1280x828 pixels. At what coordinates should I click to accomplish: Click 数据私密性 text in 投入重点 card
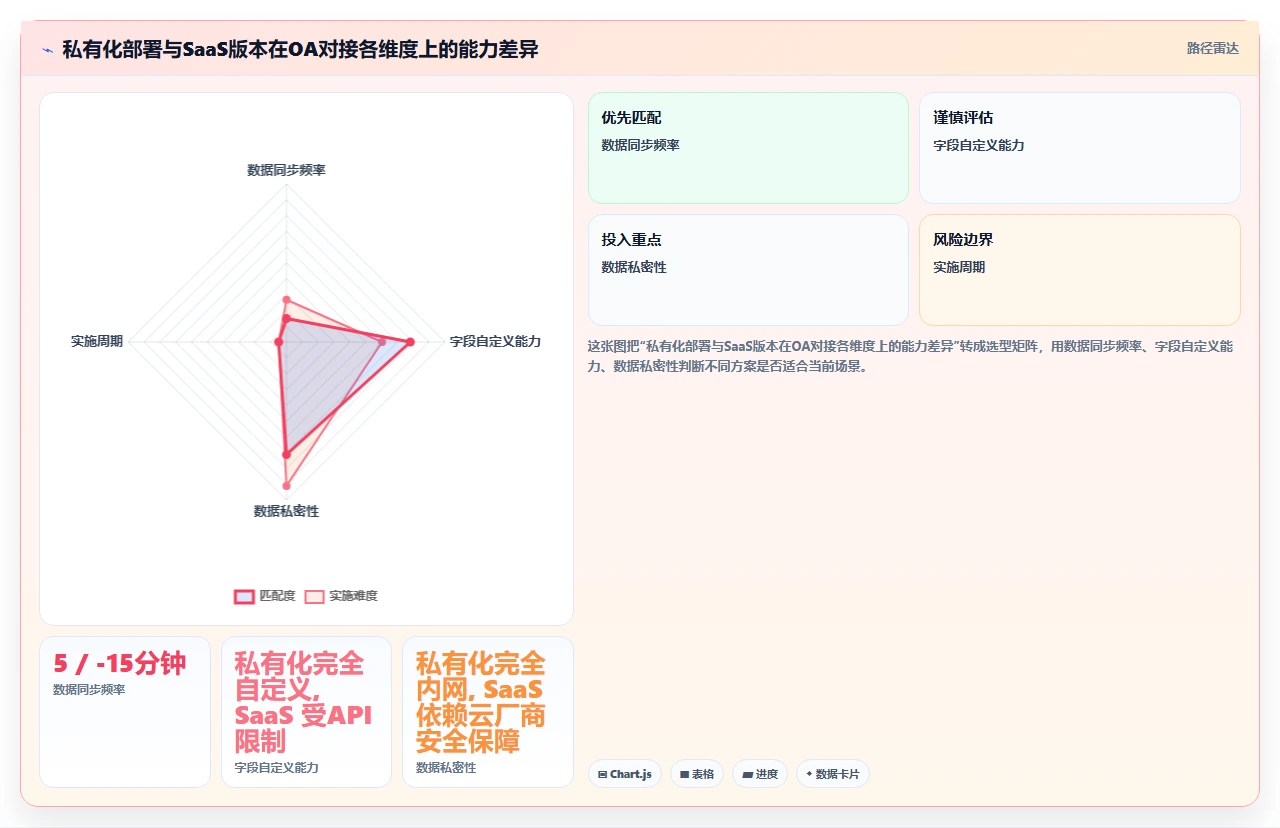coord(634,267)
